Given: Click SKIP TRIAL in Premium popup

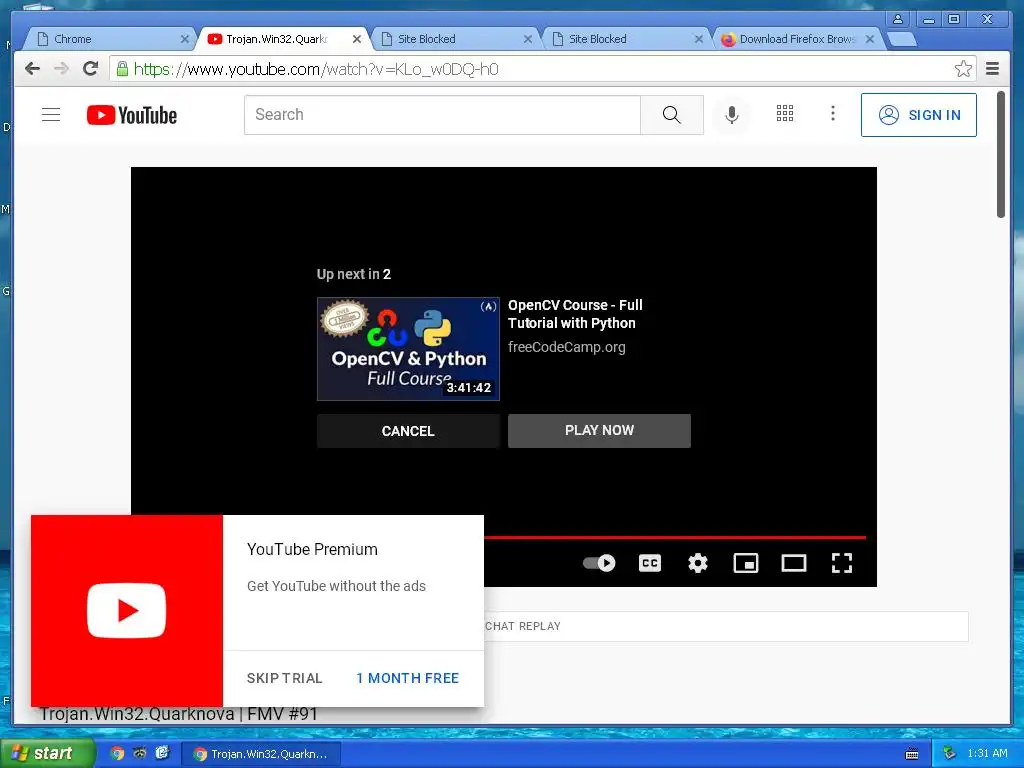Looking at the screenshot, I should 285,678.
